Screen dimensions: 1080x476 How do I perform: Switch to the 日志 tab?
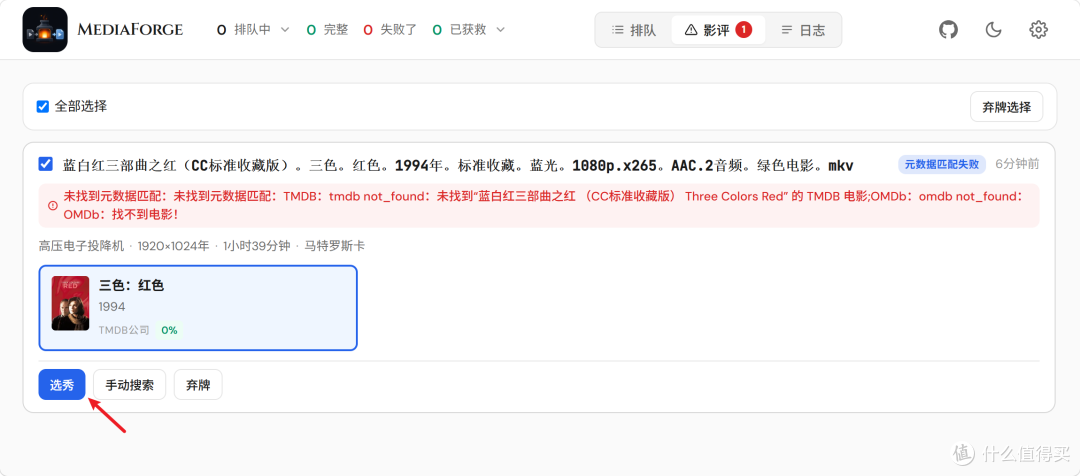(x=803, y=30)
